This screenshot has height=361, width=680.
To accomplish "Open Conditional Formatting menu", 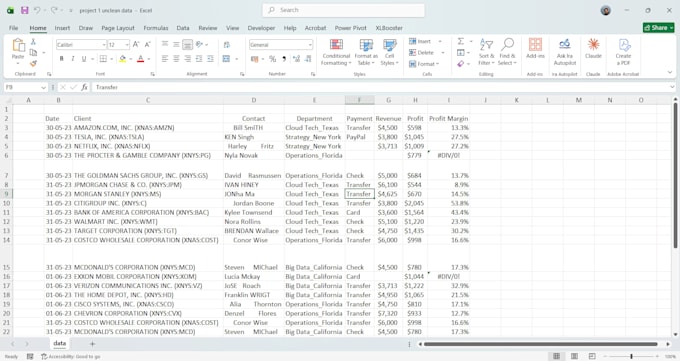I will click(x=336, y=52).
